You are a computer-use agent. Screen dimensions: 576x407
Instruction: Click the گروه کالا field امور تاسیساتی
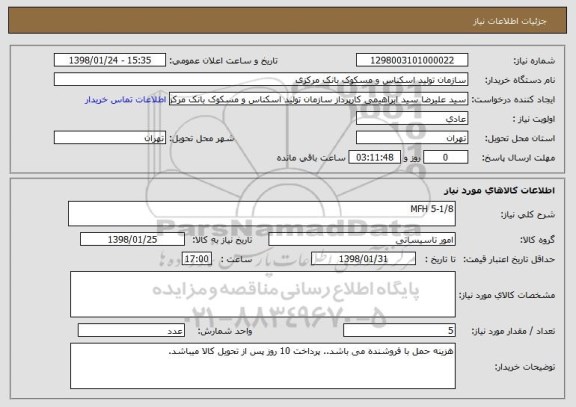pyautogui.click(x=362, y=239)
